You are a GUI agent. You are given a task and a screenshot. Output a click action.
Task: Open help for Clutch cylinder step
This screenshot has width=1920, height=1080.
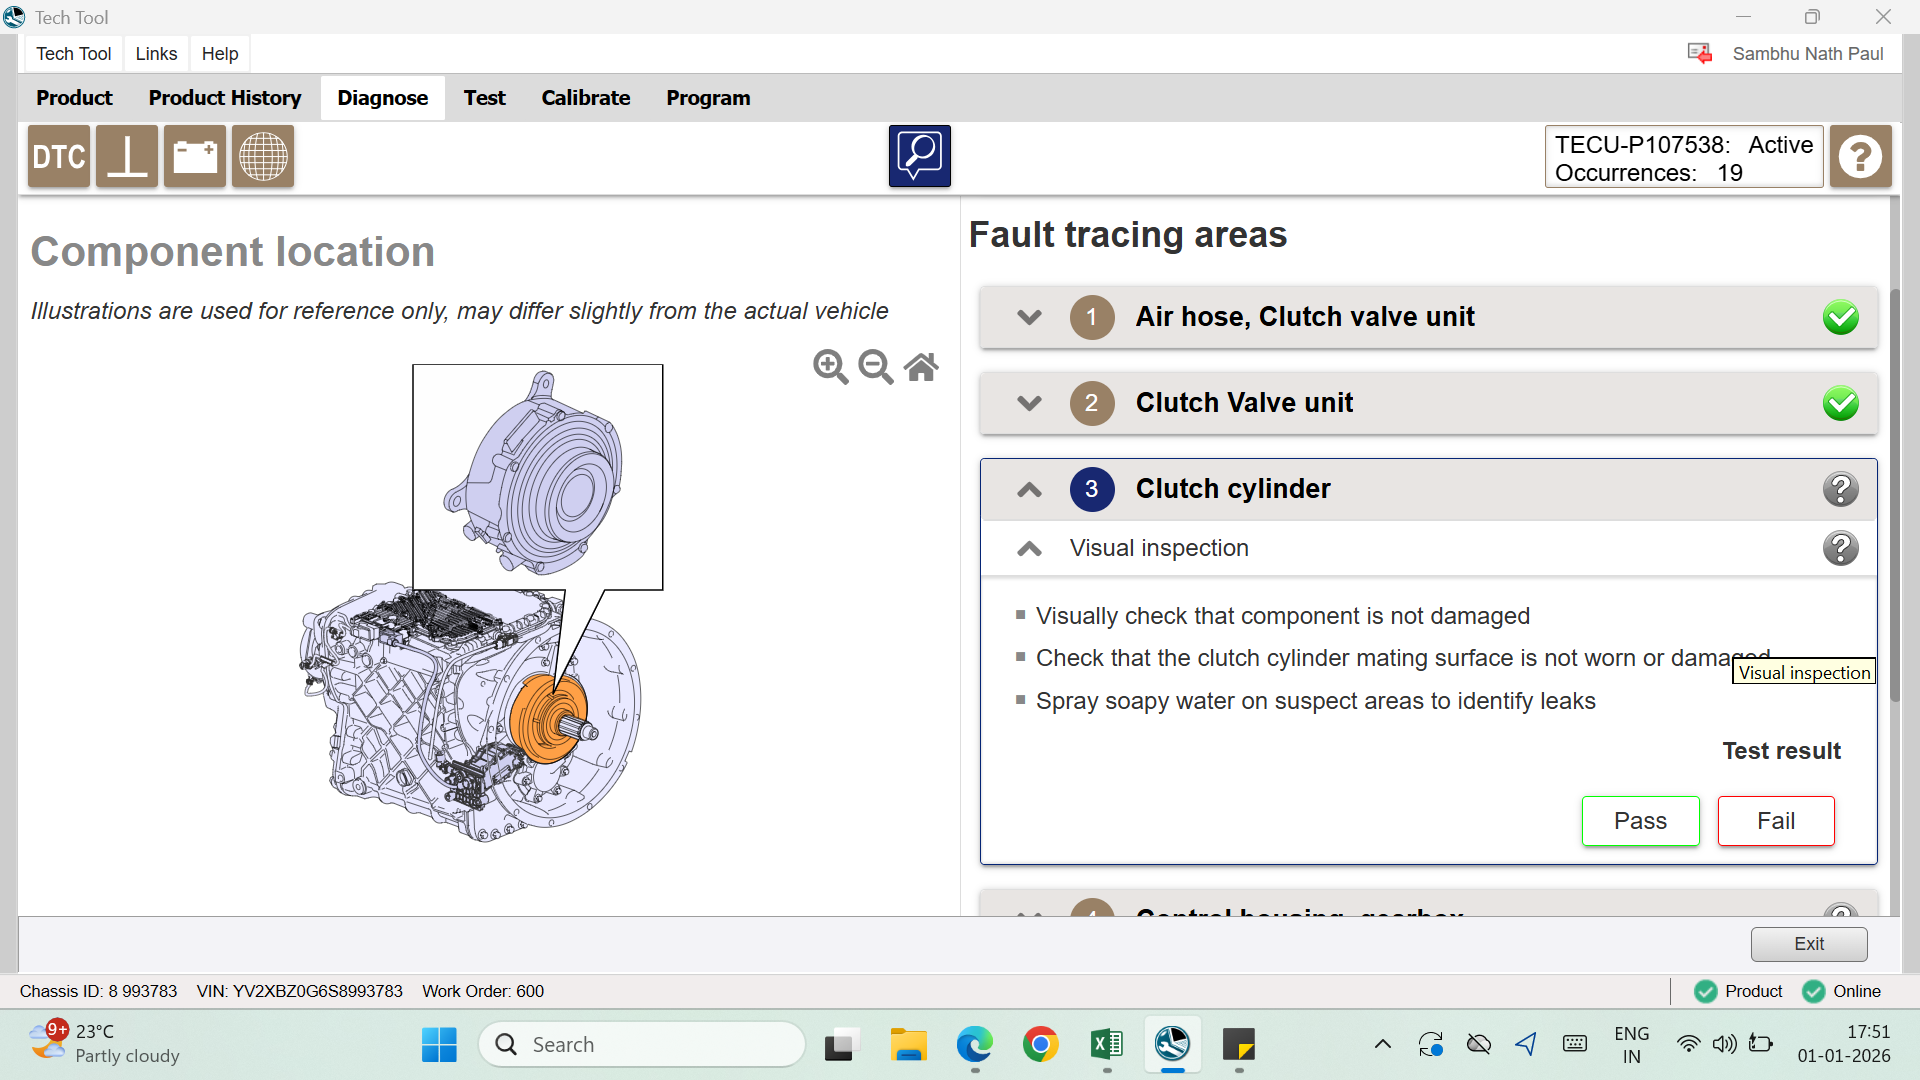click(x=1841, y=489)
